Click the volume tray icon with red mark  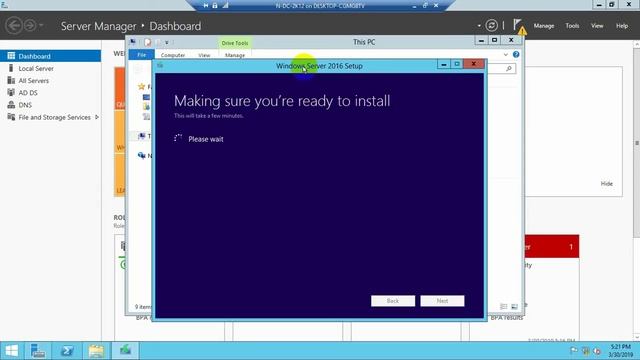[597, 351]
